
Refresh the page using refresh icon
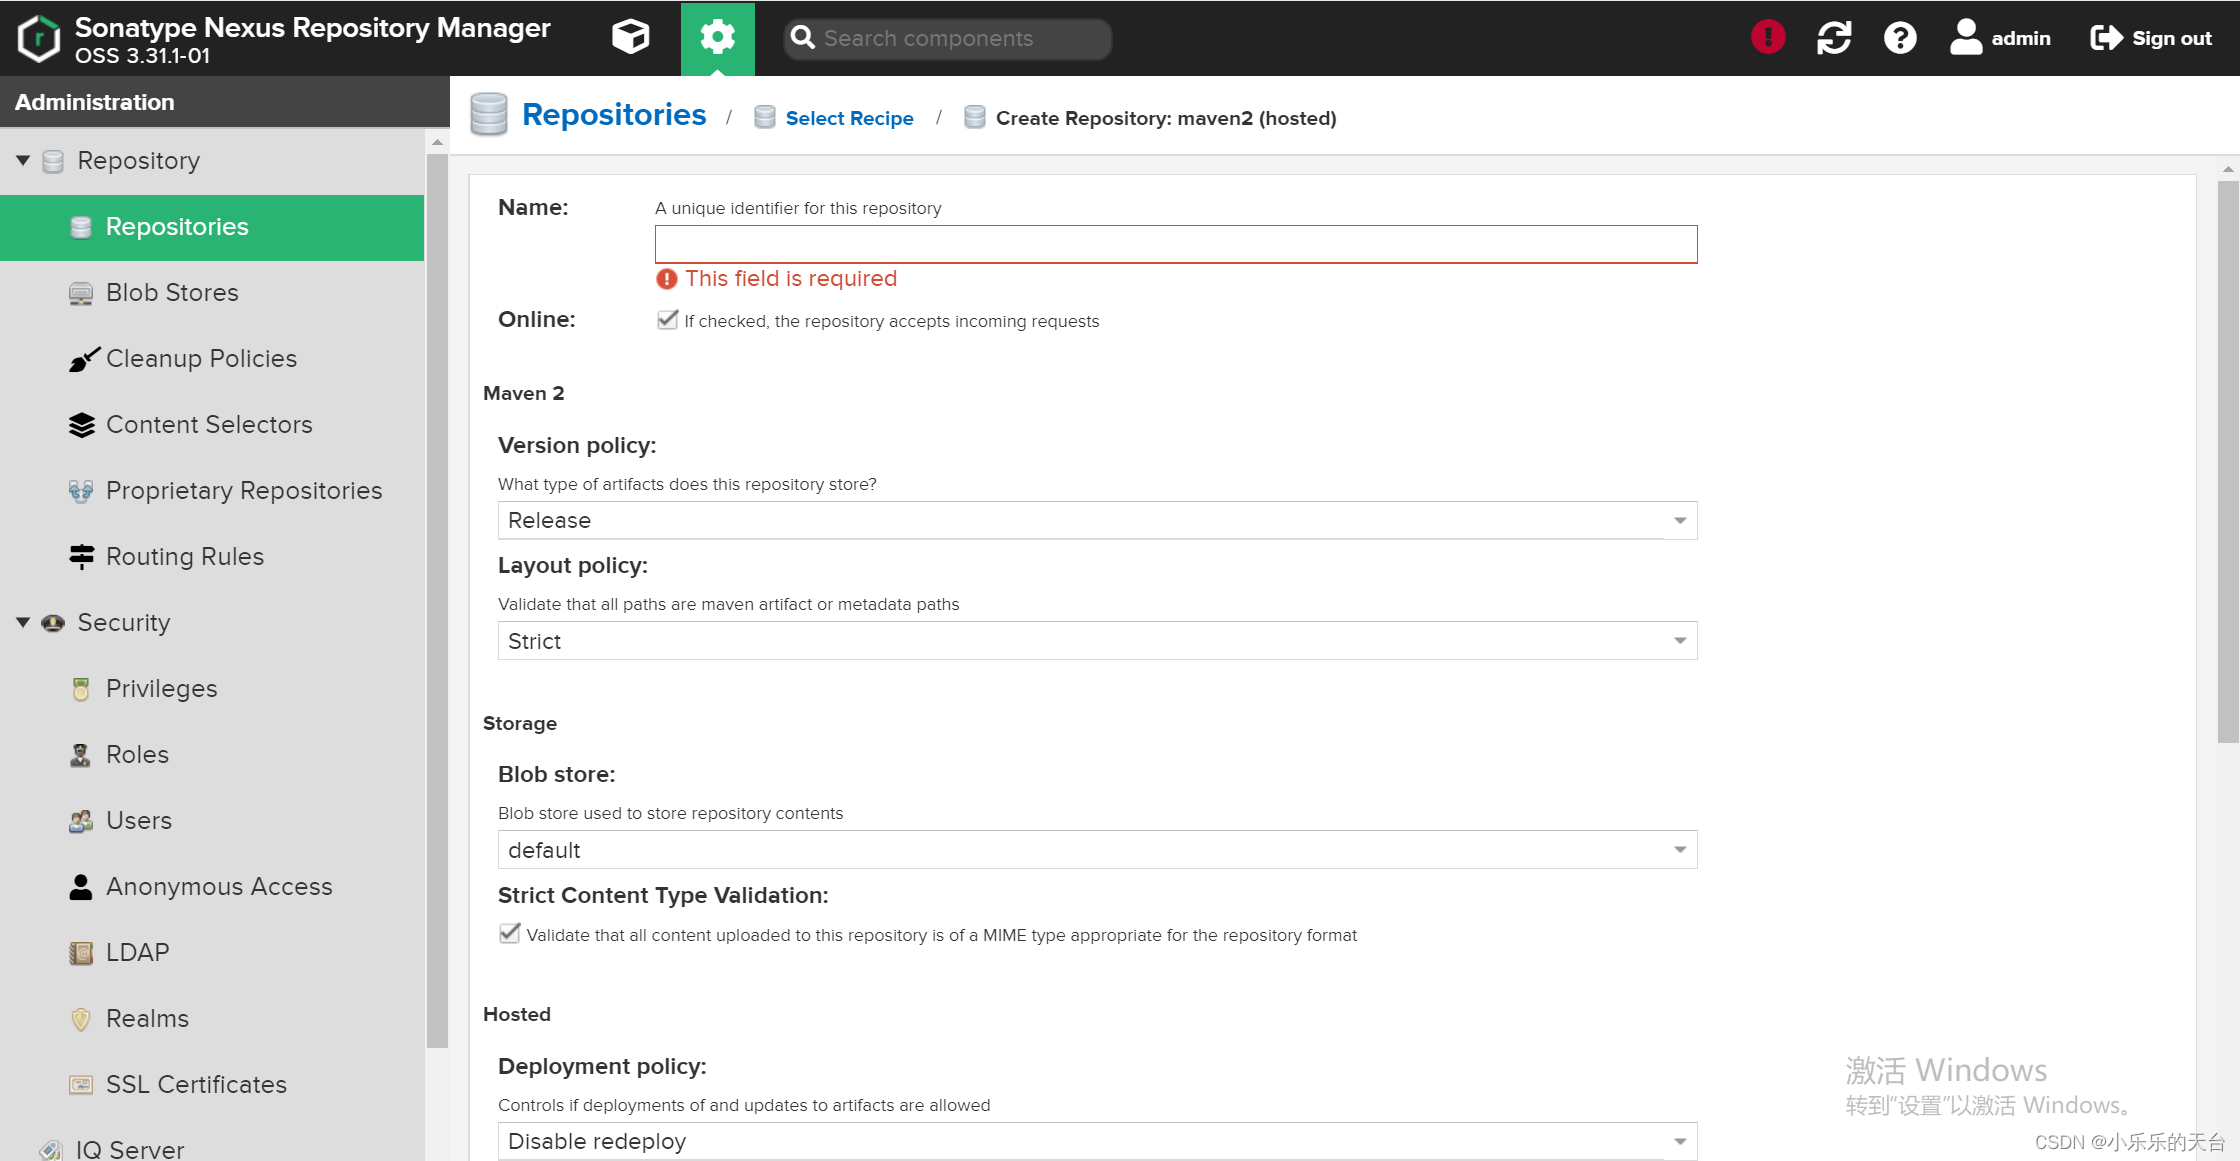pyautogui.click(x=1834, y=38)
